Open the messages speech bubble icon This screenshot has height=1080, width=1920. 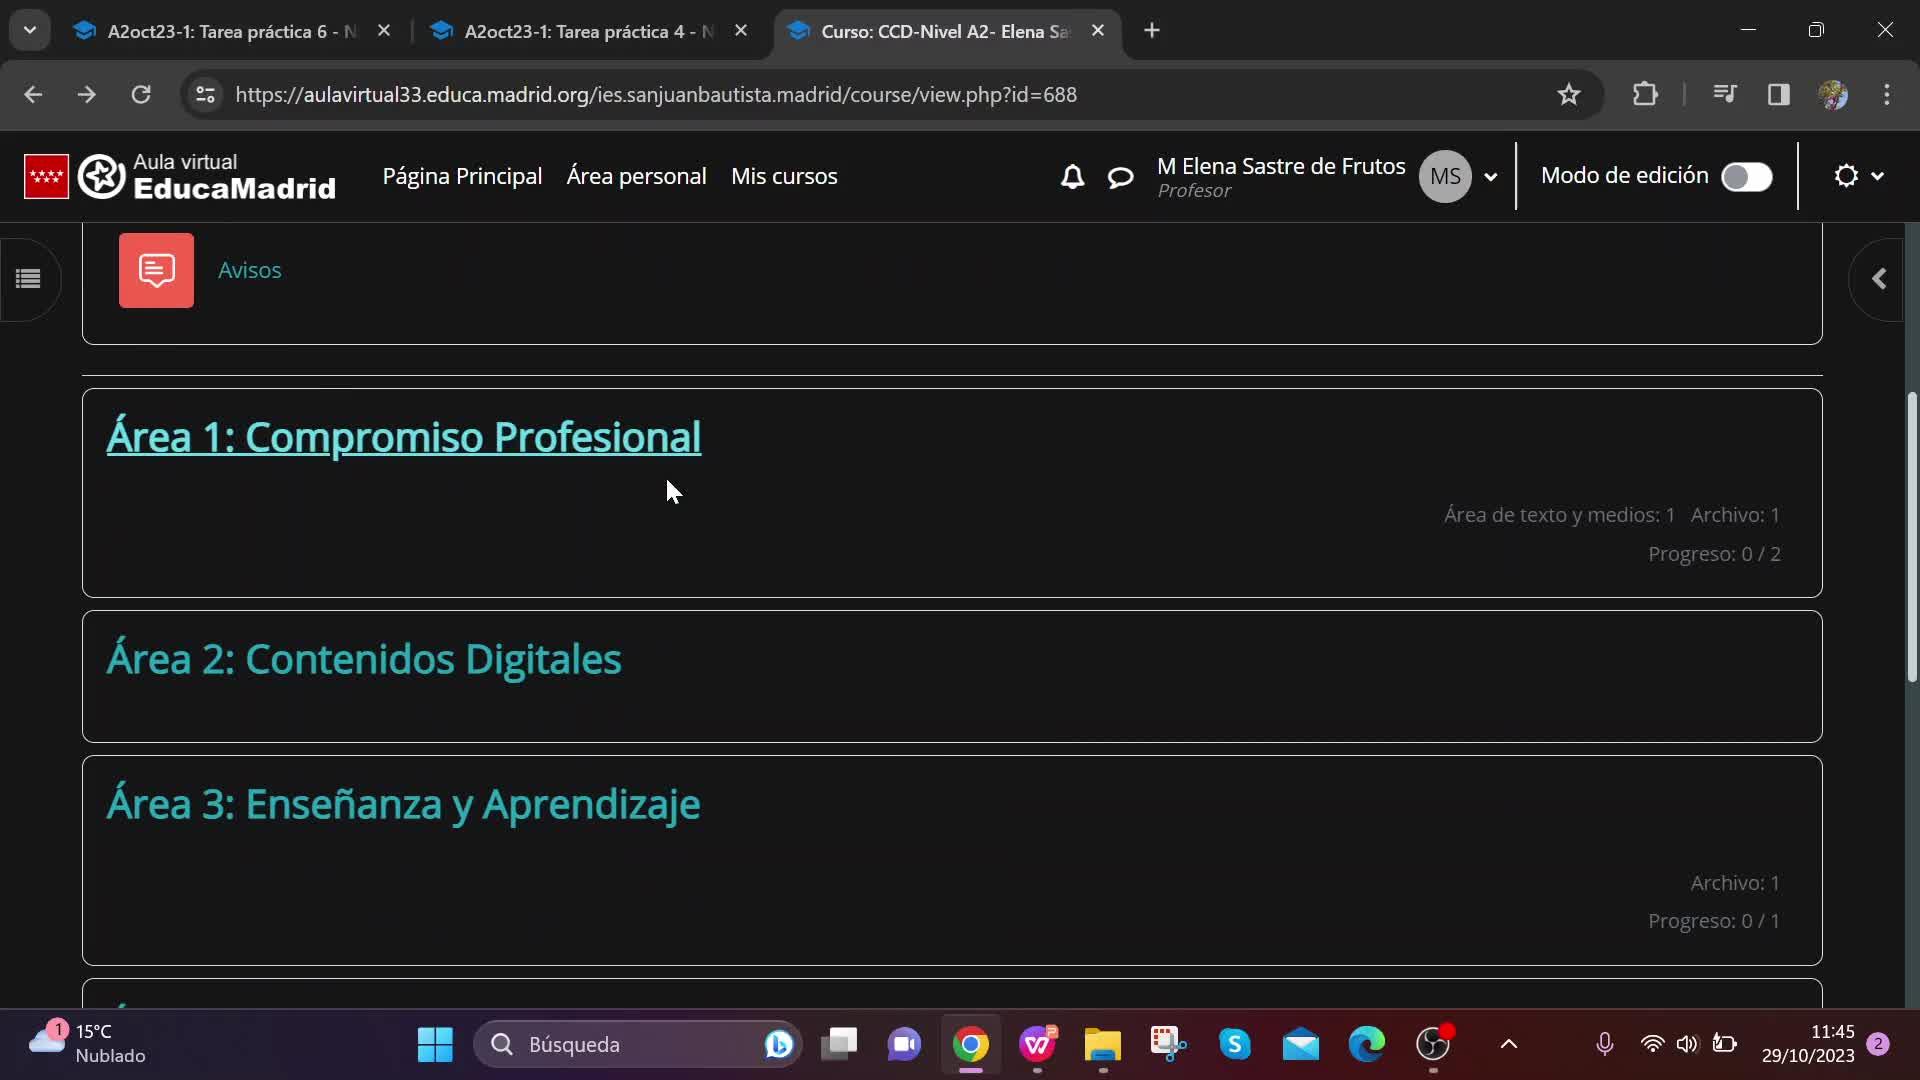1120,177
